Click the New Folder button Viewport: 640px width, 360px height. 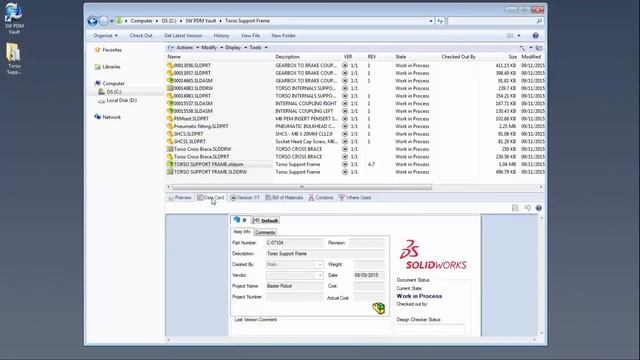click(x=283, y=36)
